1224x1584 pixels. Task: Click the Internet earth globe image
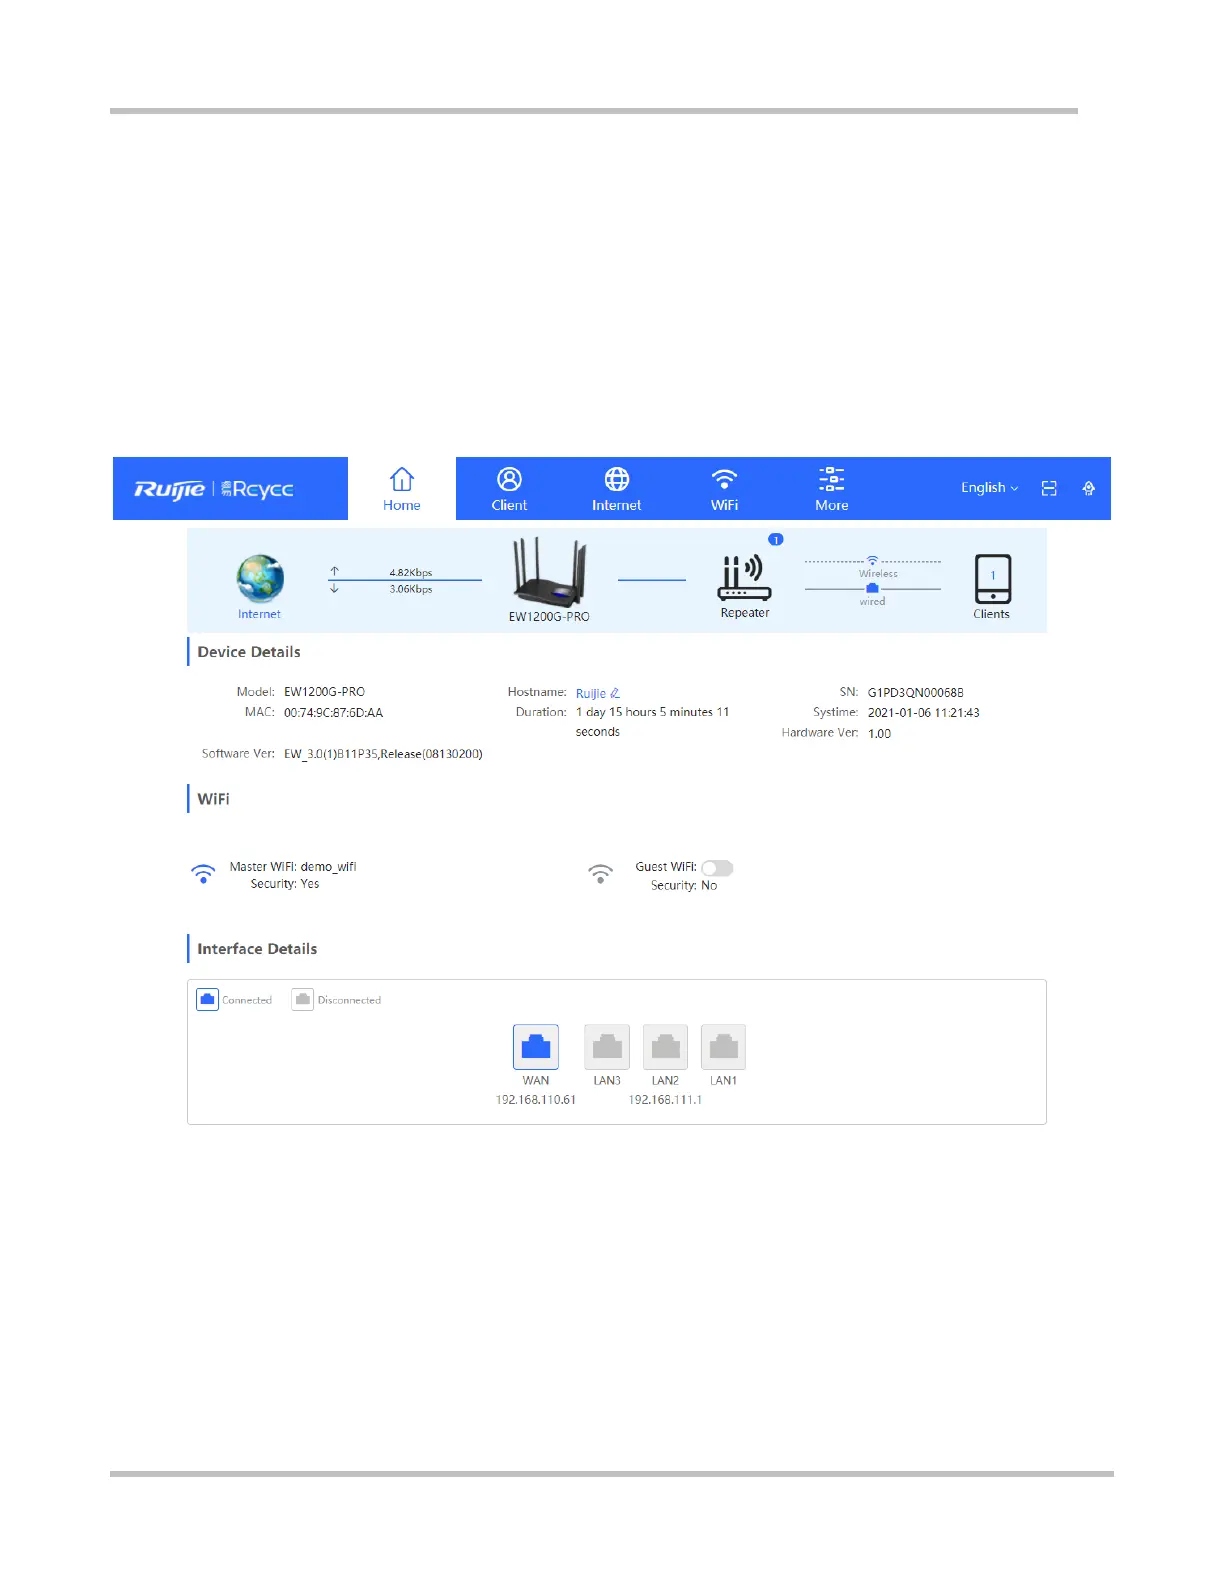point(260,578)
